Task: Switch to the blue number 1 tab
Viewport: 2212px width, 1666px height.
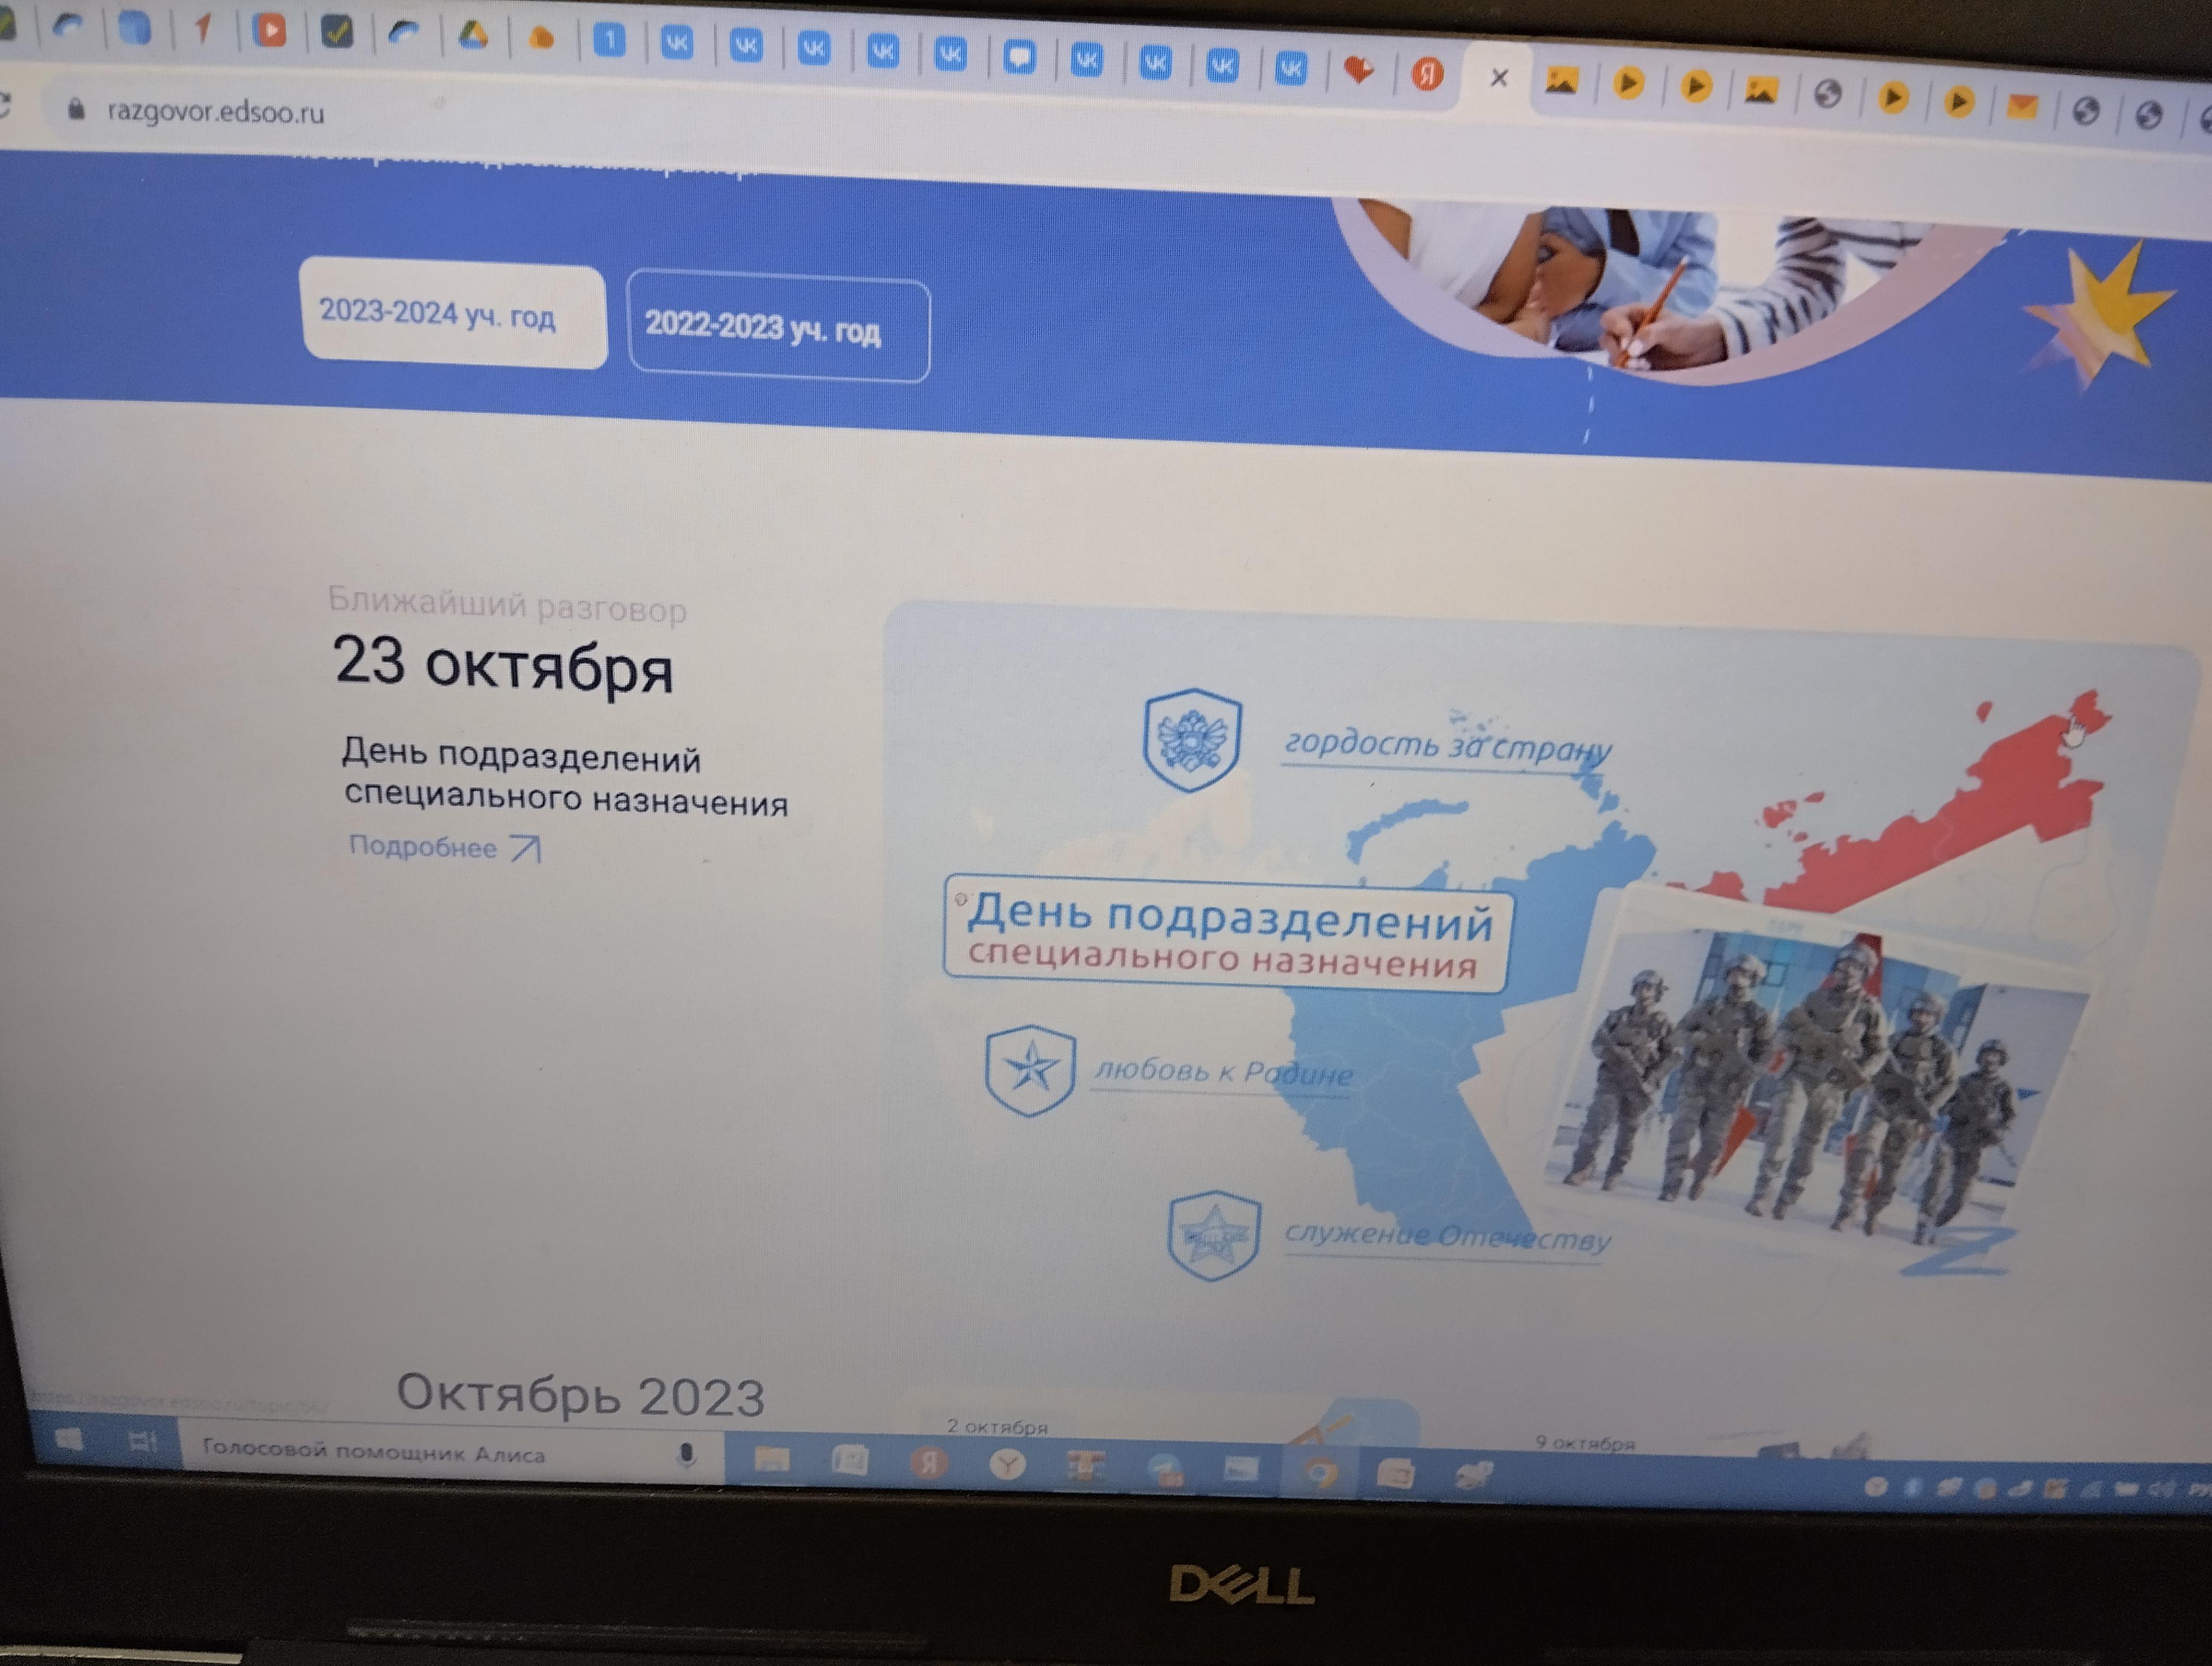Action: point(609,41)
